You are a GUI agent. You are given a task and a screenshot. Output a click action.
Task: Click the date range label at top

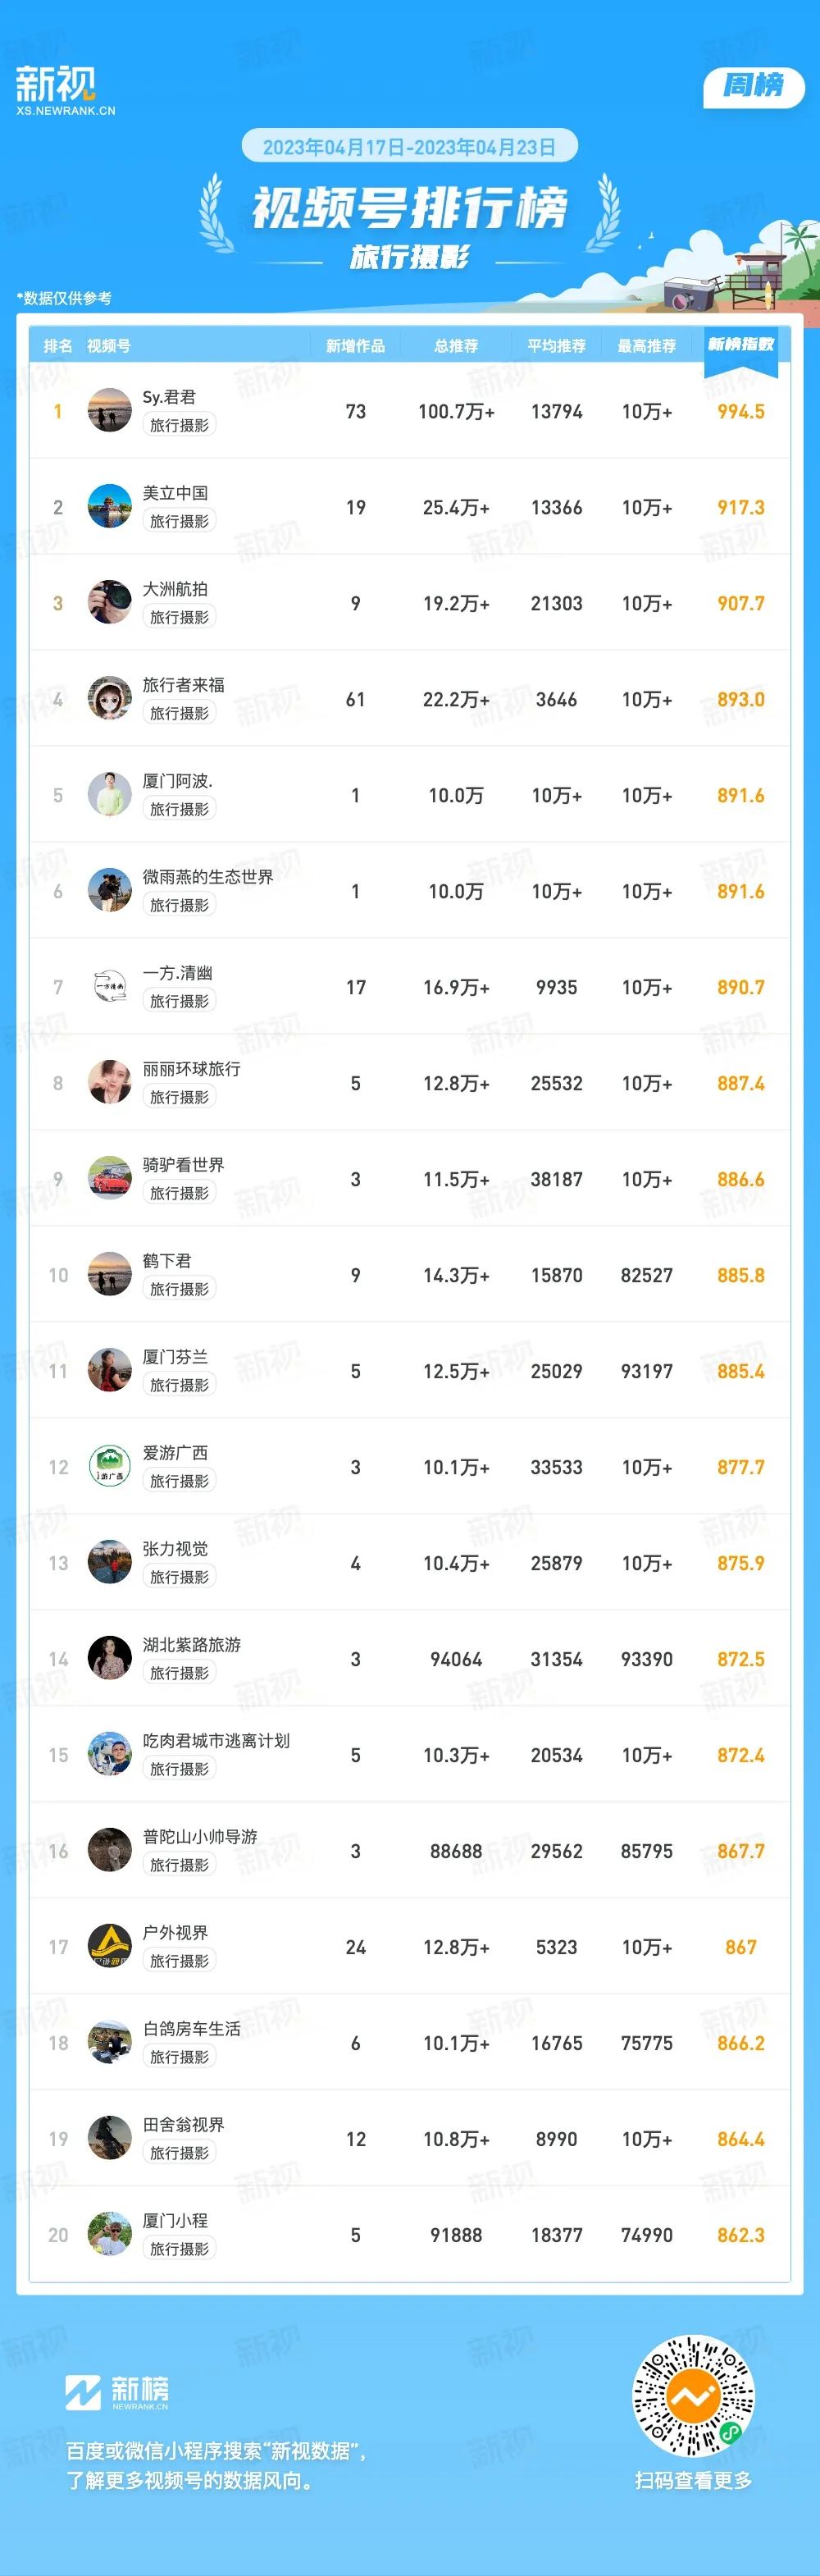coord(409,147)
